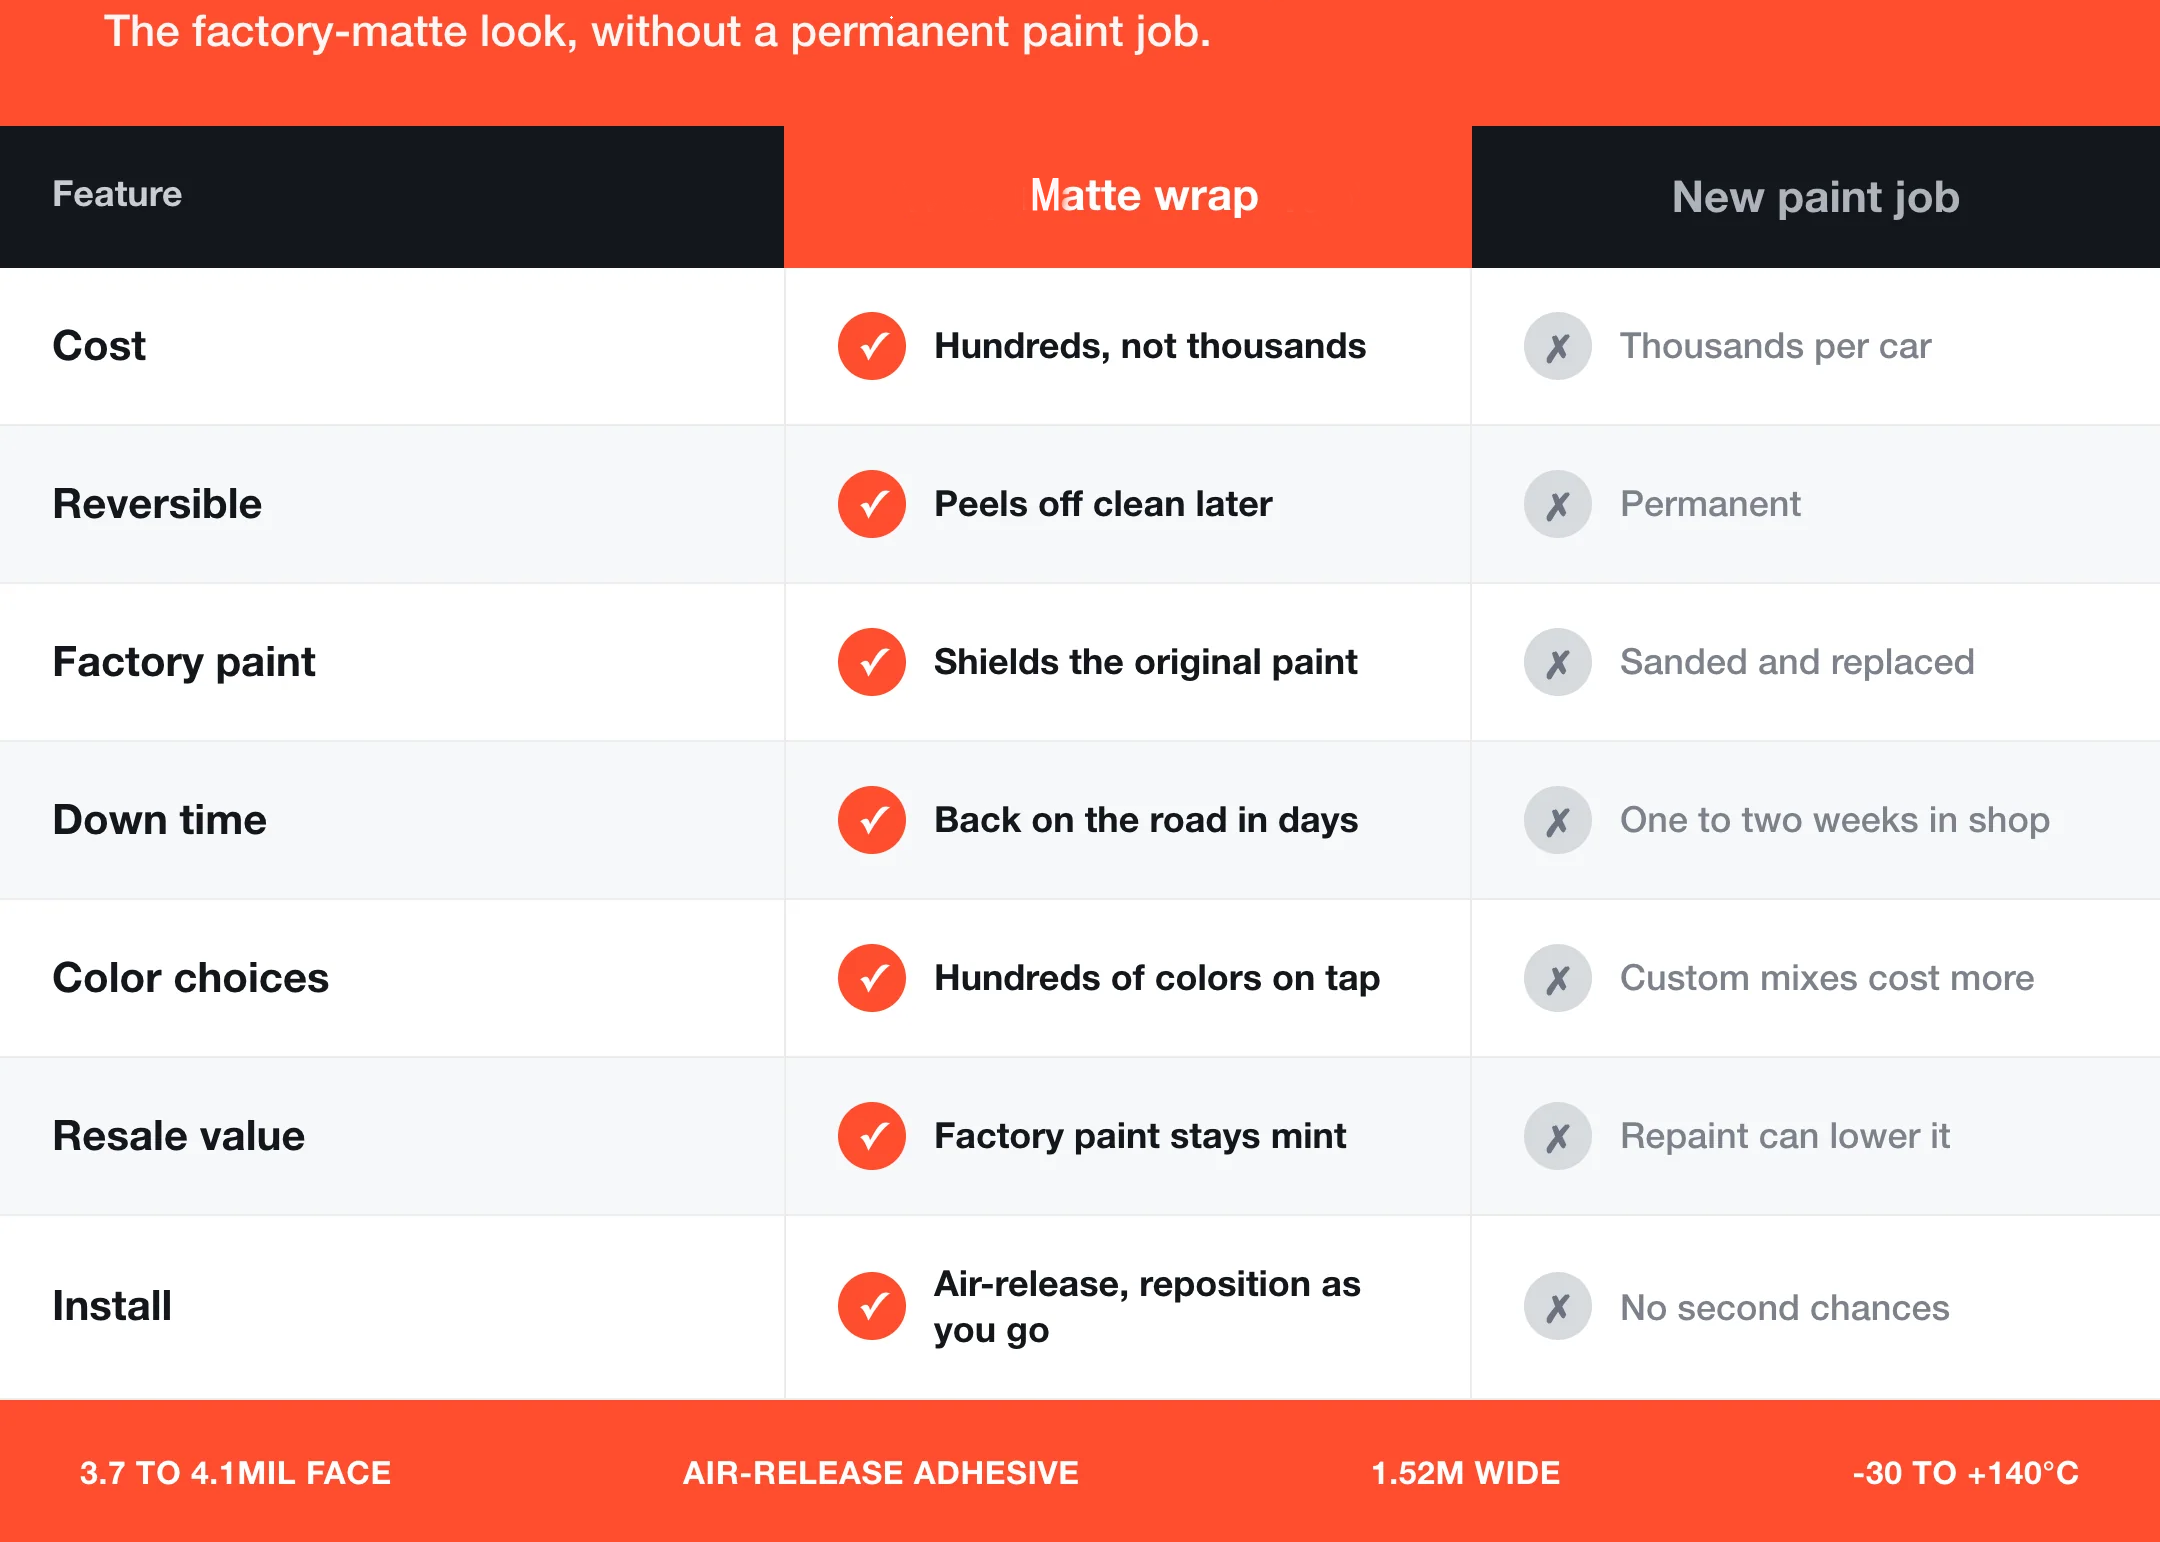Click the checkmark beside Shields the original paint
The image size is (2160, 1542).
coord(872,662)
